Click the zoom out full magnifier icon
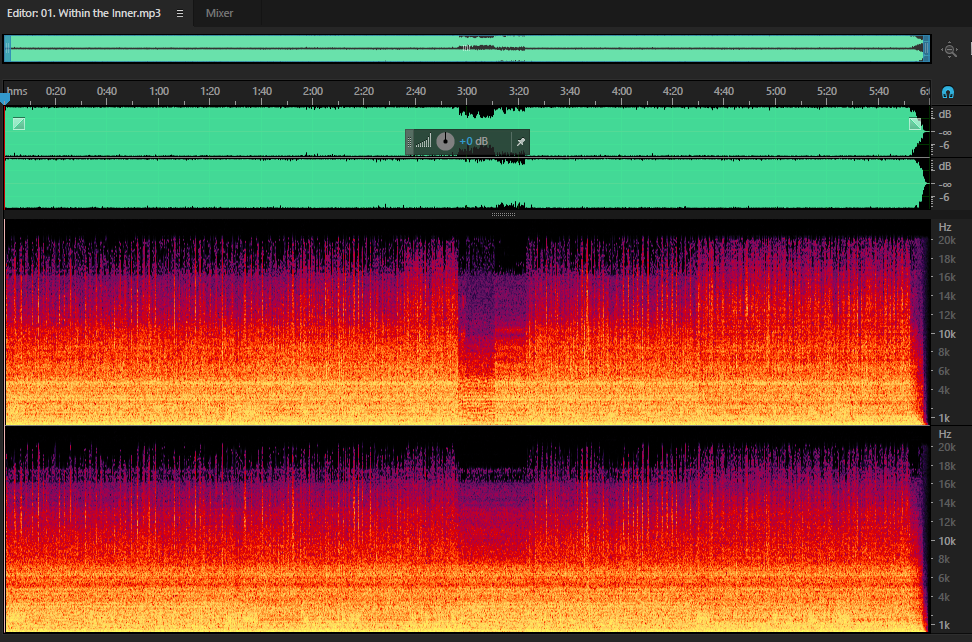972x642 pixels. point(949,50)
